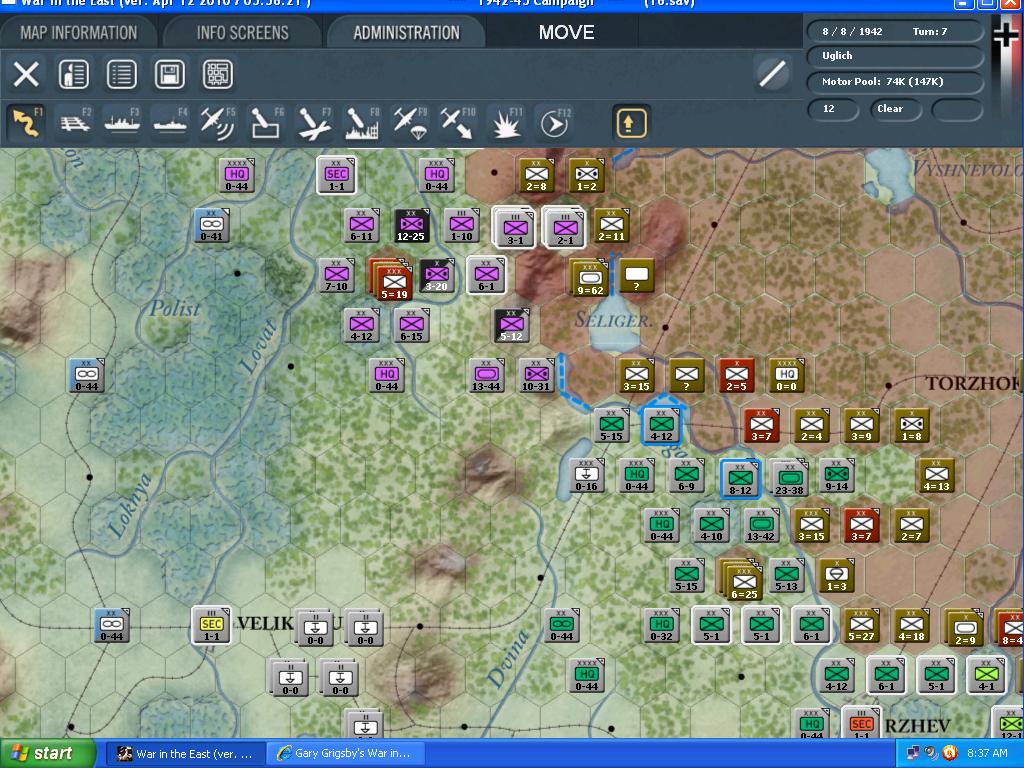Select the yellow SEC unit 1-1 near Velikie
Image resolution: width=1024 pixels, height=768 pixels.
pyautogui.click(x=212, y=626)
